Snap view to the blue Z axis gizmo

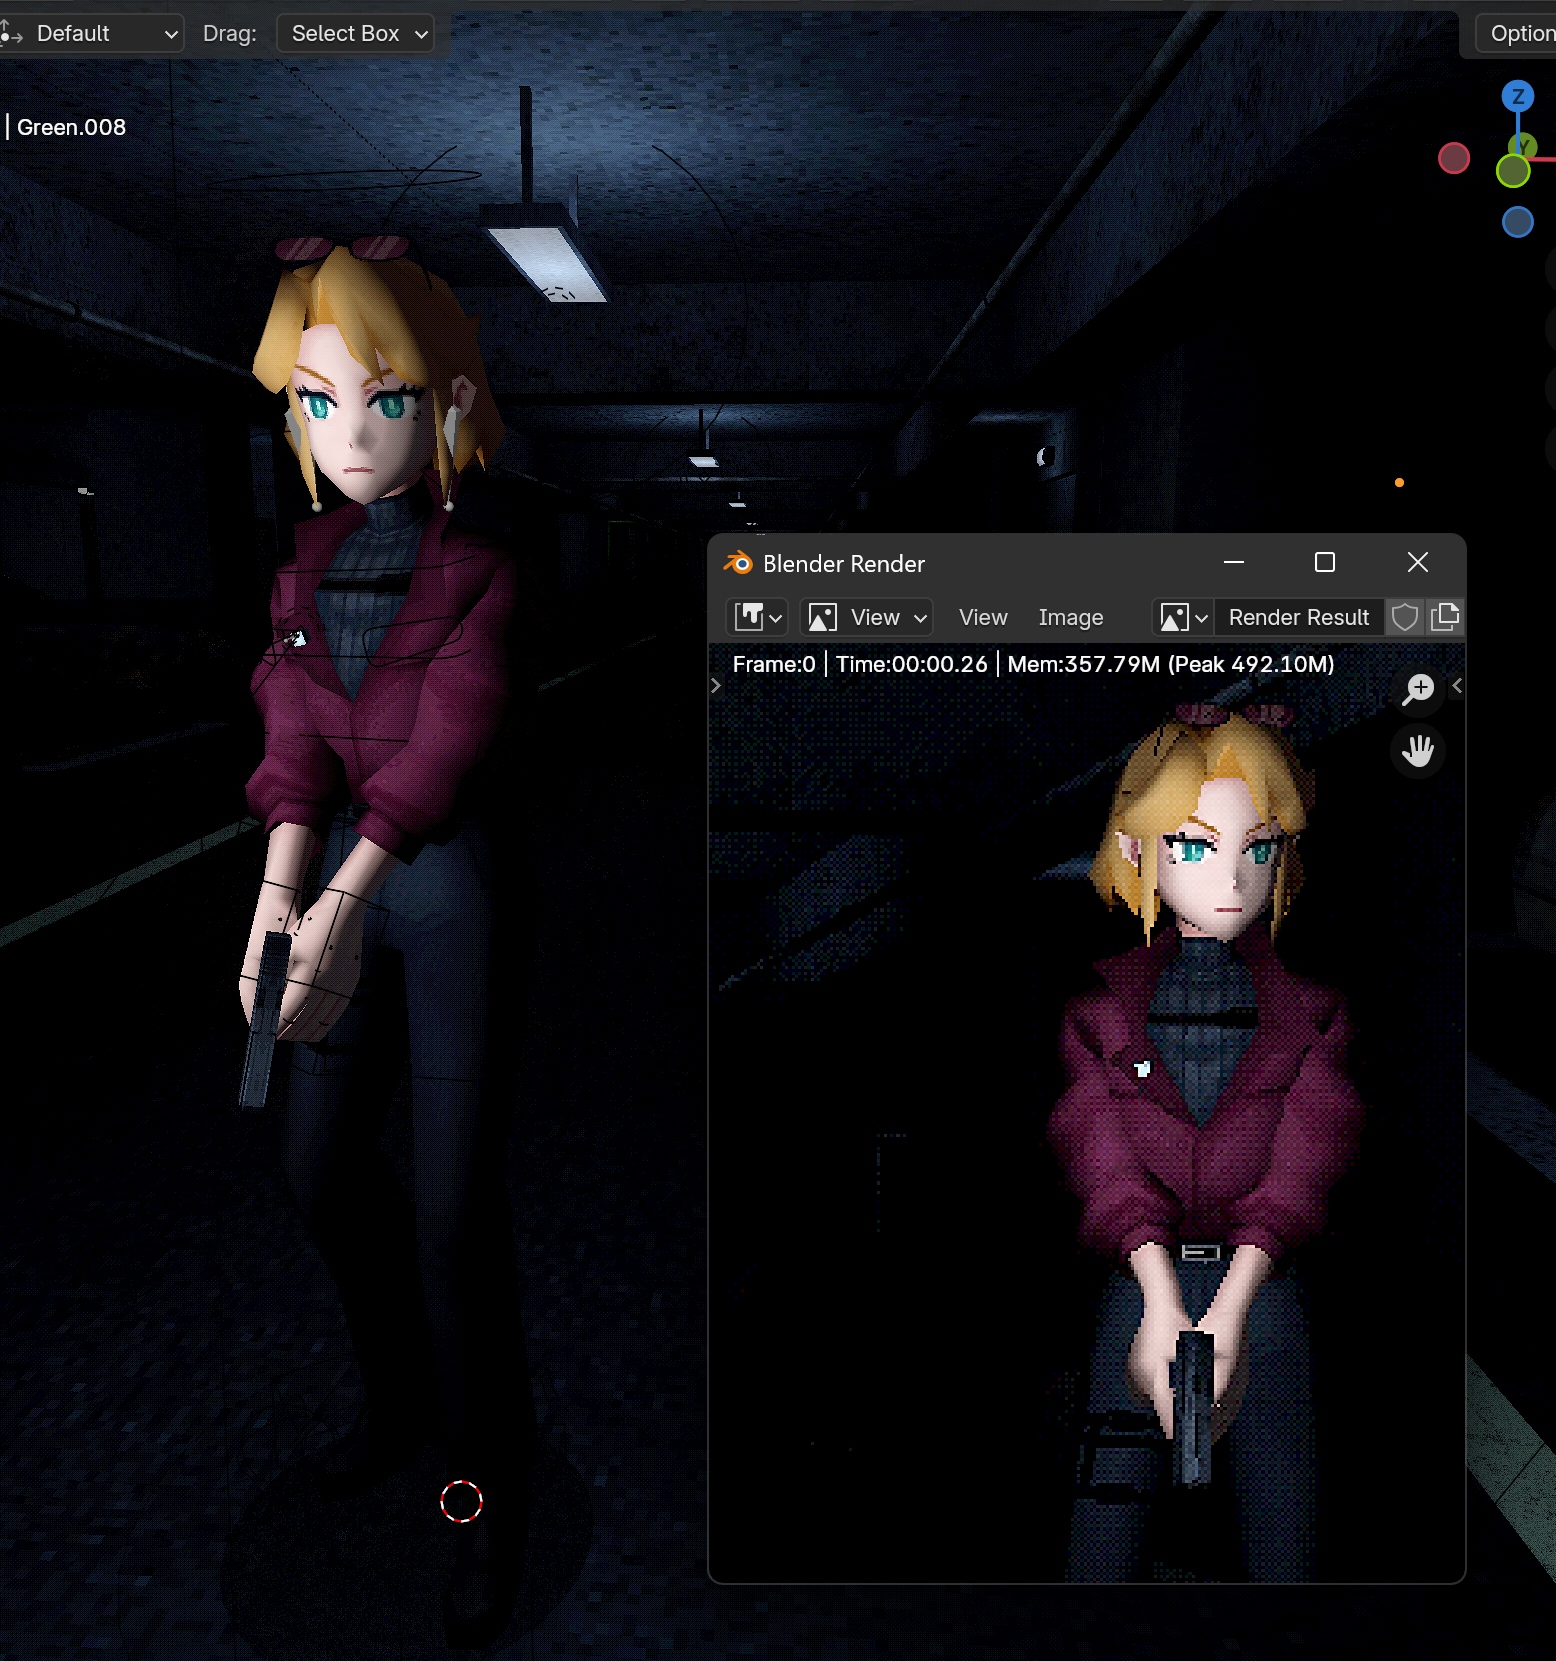(x=1518, y=97)
